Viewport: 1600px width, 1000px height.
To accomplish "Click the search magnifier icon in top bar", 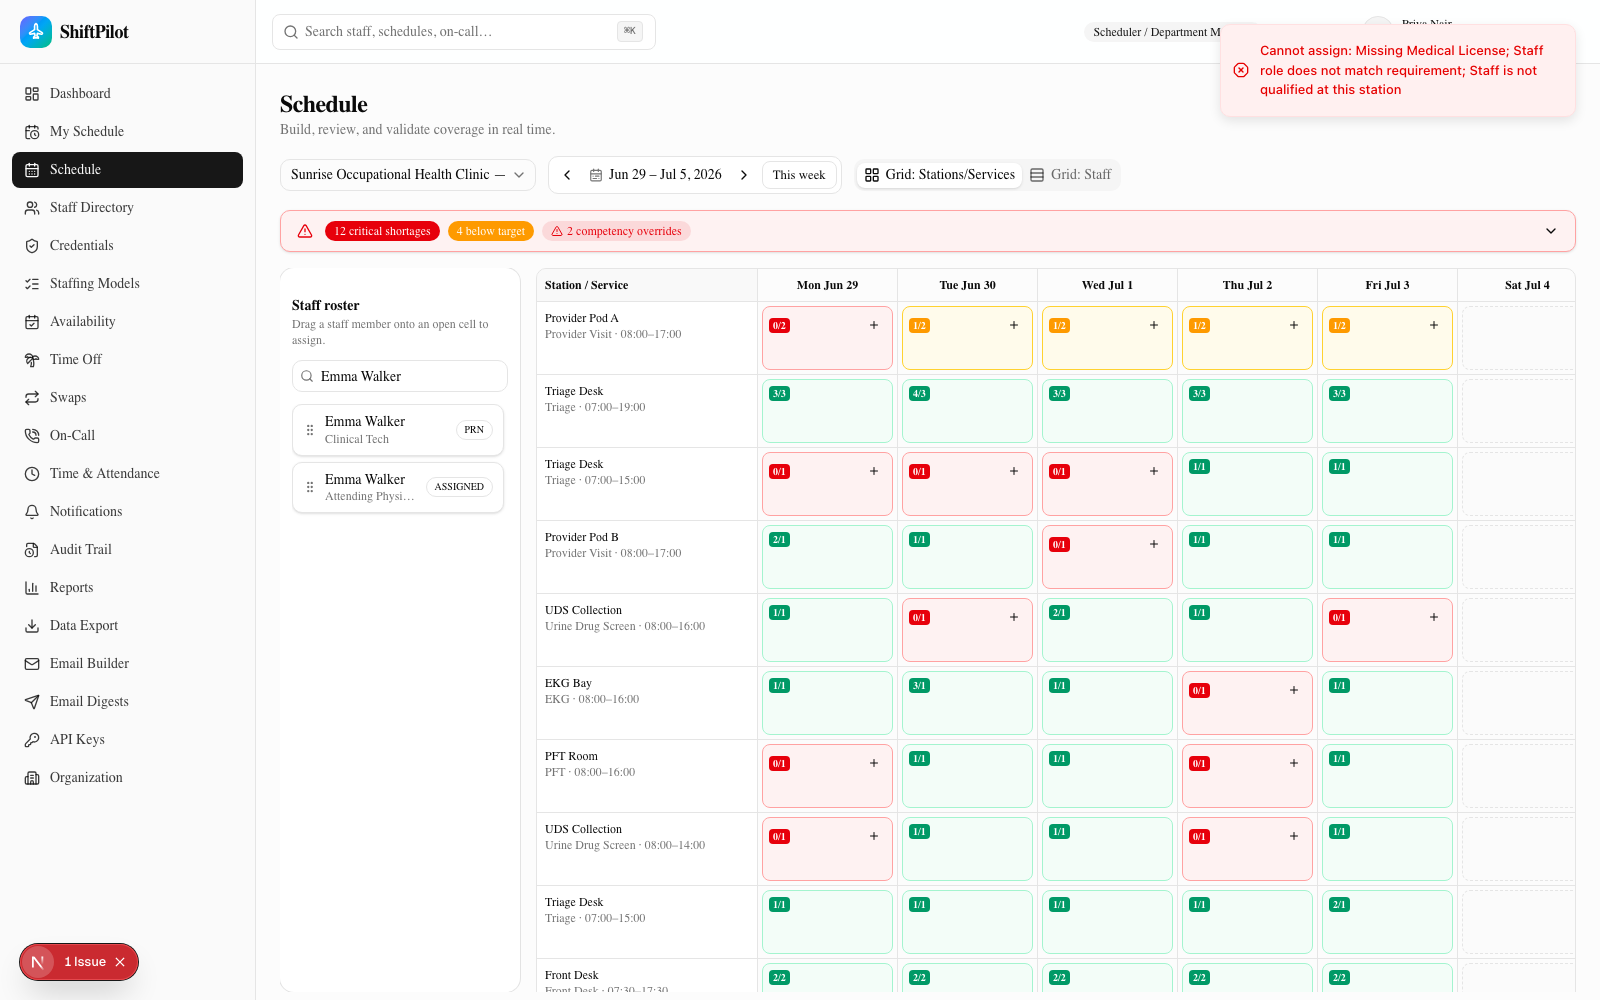I will (x=291, y=32).
